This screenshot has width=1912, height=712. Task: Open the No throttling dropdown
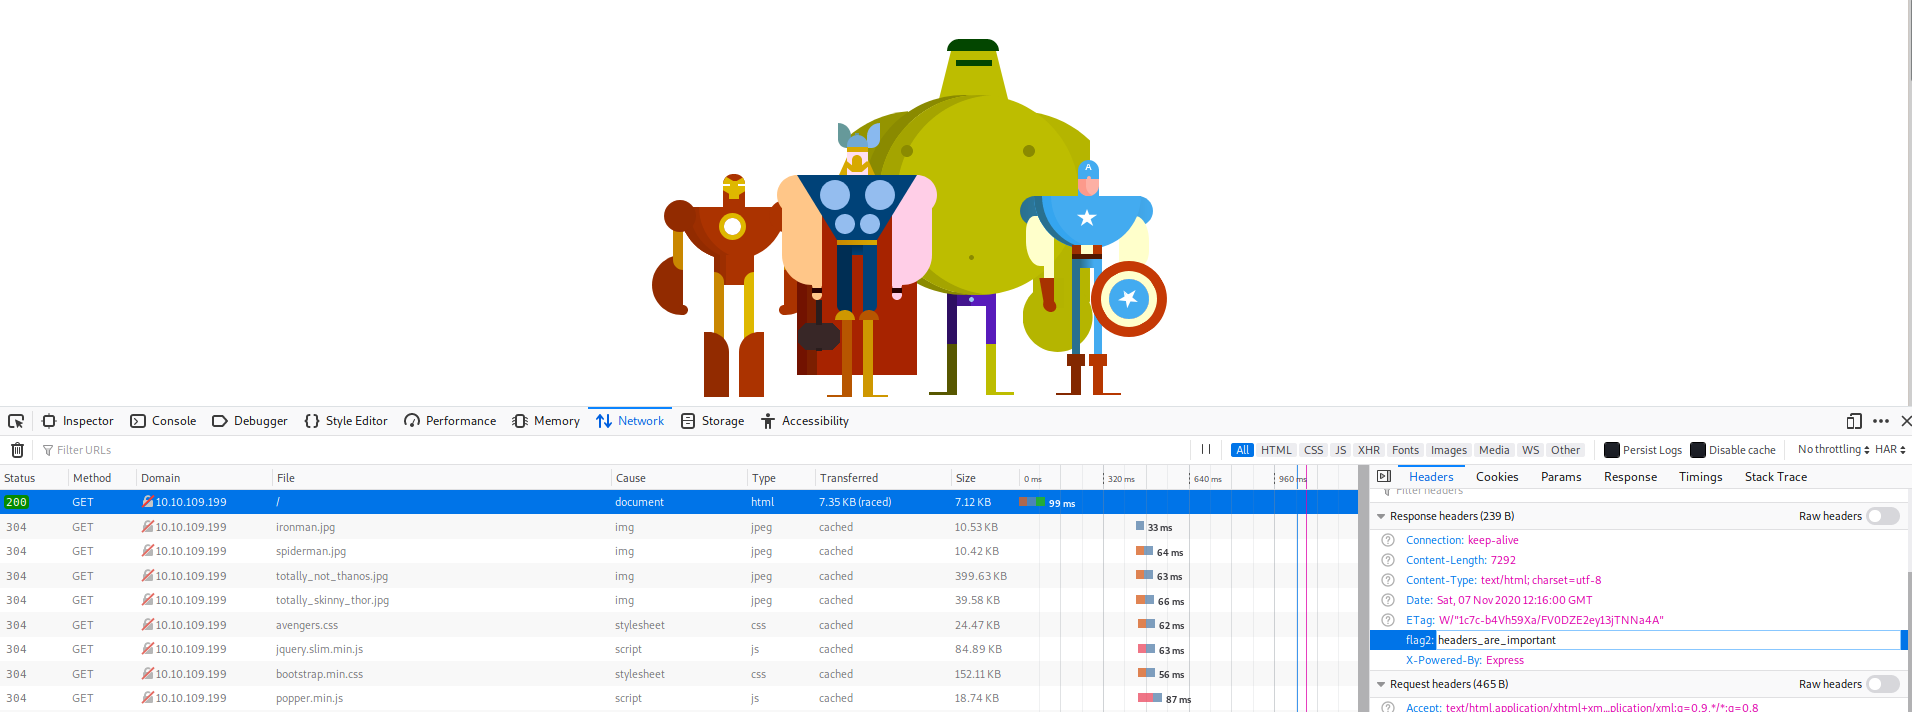click(1832, 450)
